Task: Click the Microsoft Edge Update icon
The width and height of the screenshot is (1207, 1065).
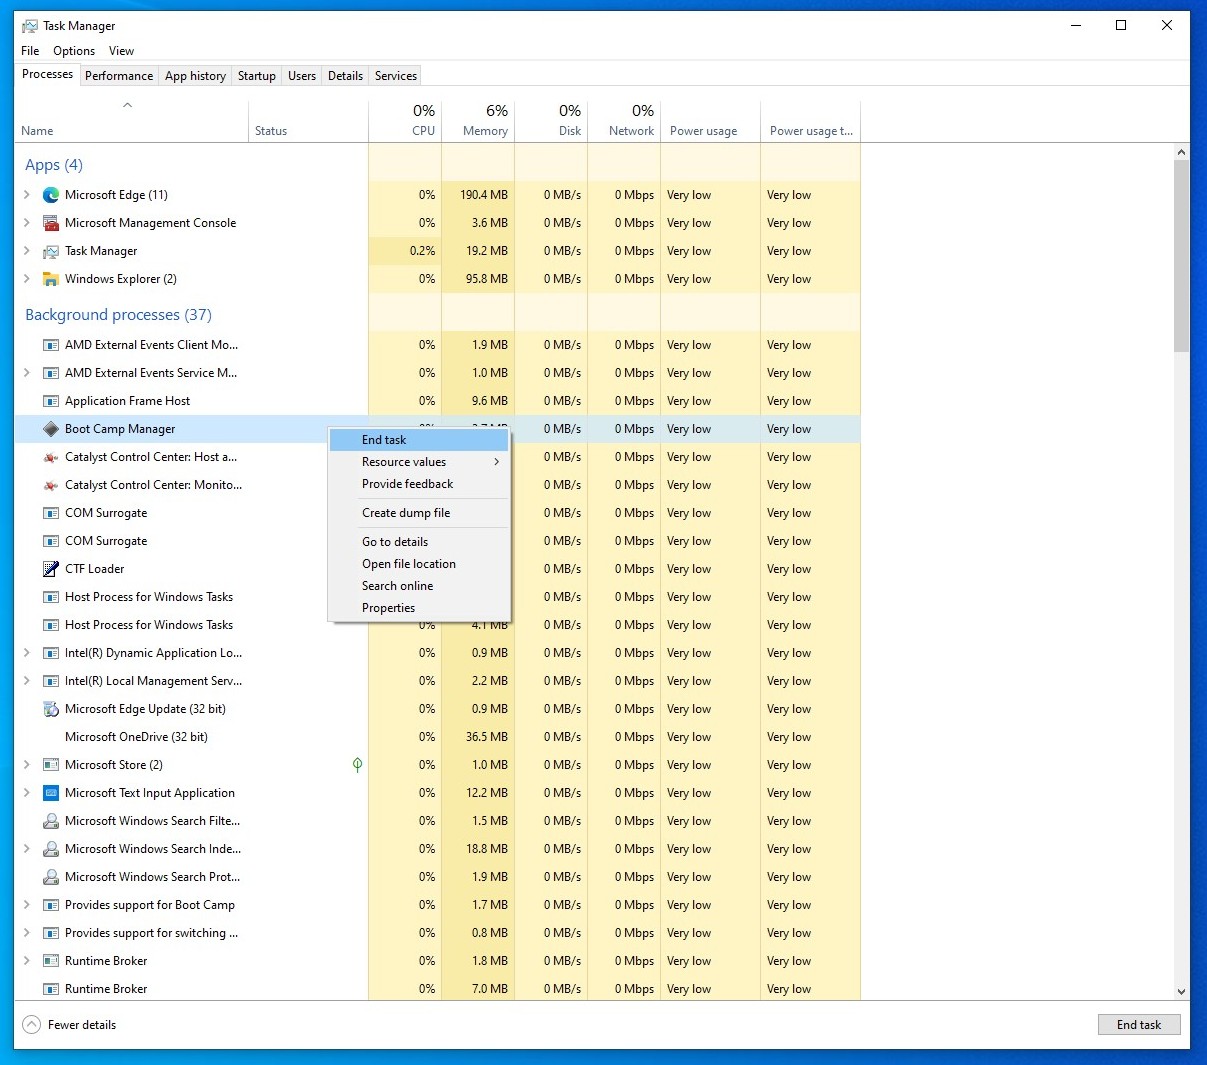Action: click(51, 709)
